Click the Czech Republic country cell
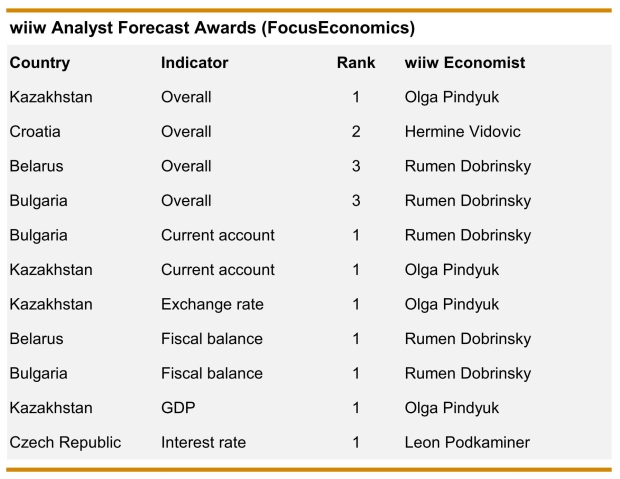This screenshot has width=620, height=479. click(x=65, y=442)
